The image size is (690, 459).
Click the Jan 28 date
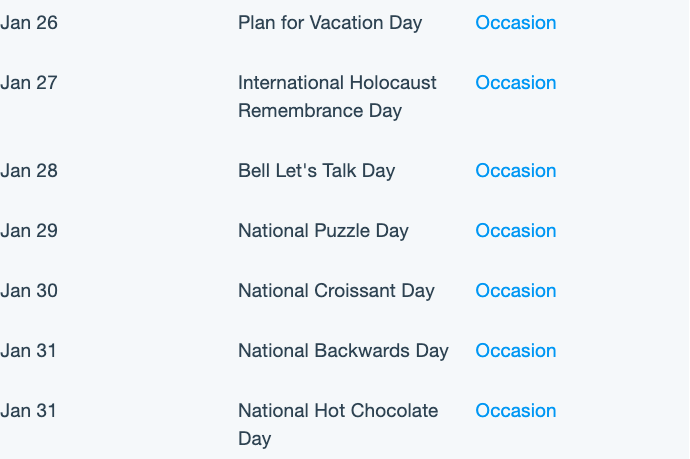(x=29, y=171)
